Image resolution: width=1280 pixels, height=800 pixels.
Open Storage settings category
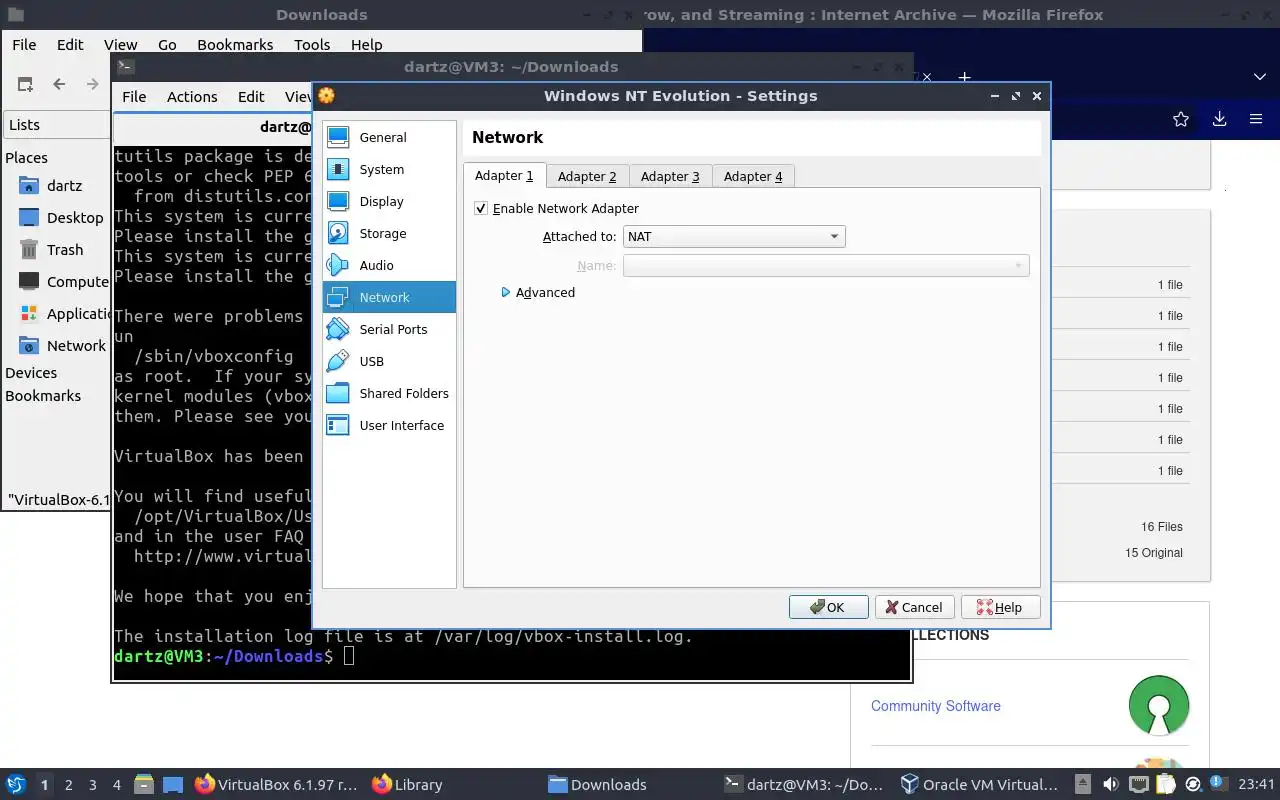tap(388, 233)
